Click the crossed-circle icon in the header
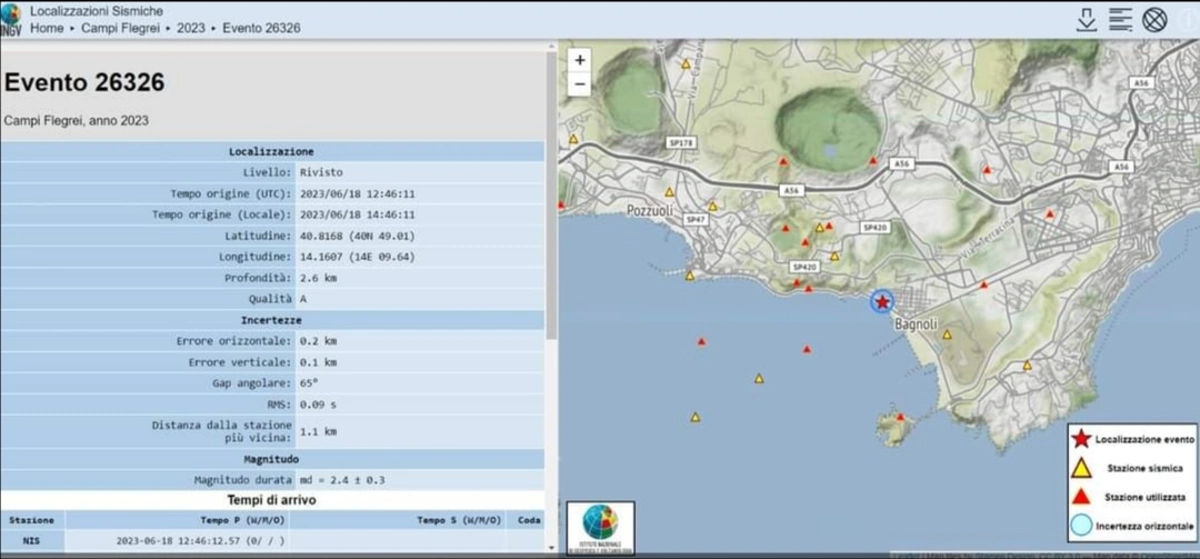 1155,19
